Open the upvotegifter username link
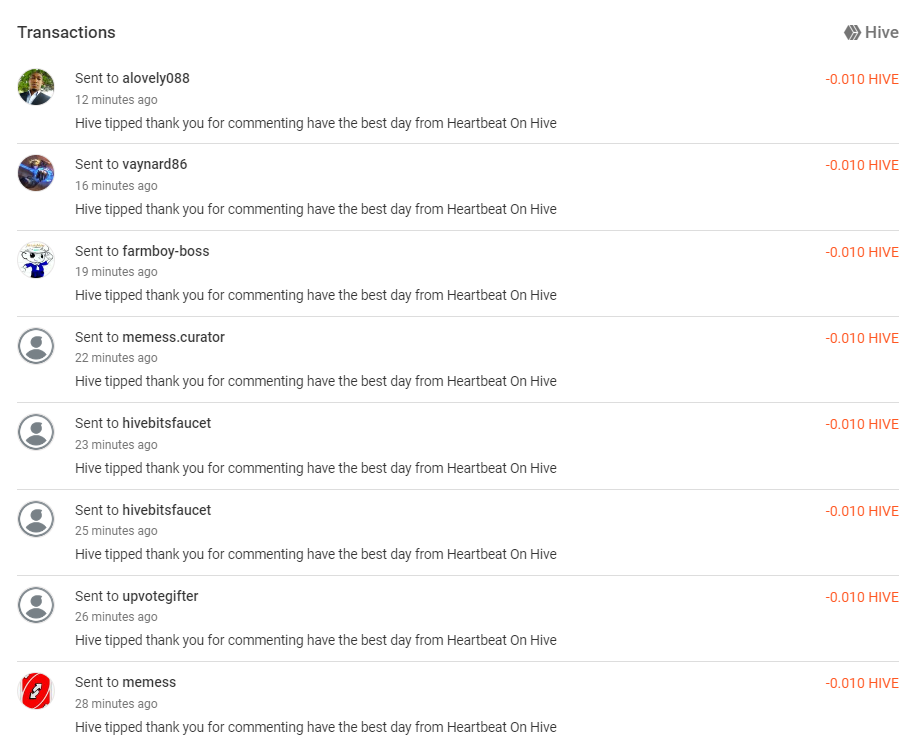The height and width of the screenshot is (737, 909). [160, 596]
